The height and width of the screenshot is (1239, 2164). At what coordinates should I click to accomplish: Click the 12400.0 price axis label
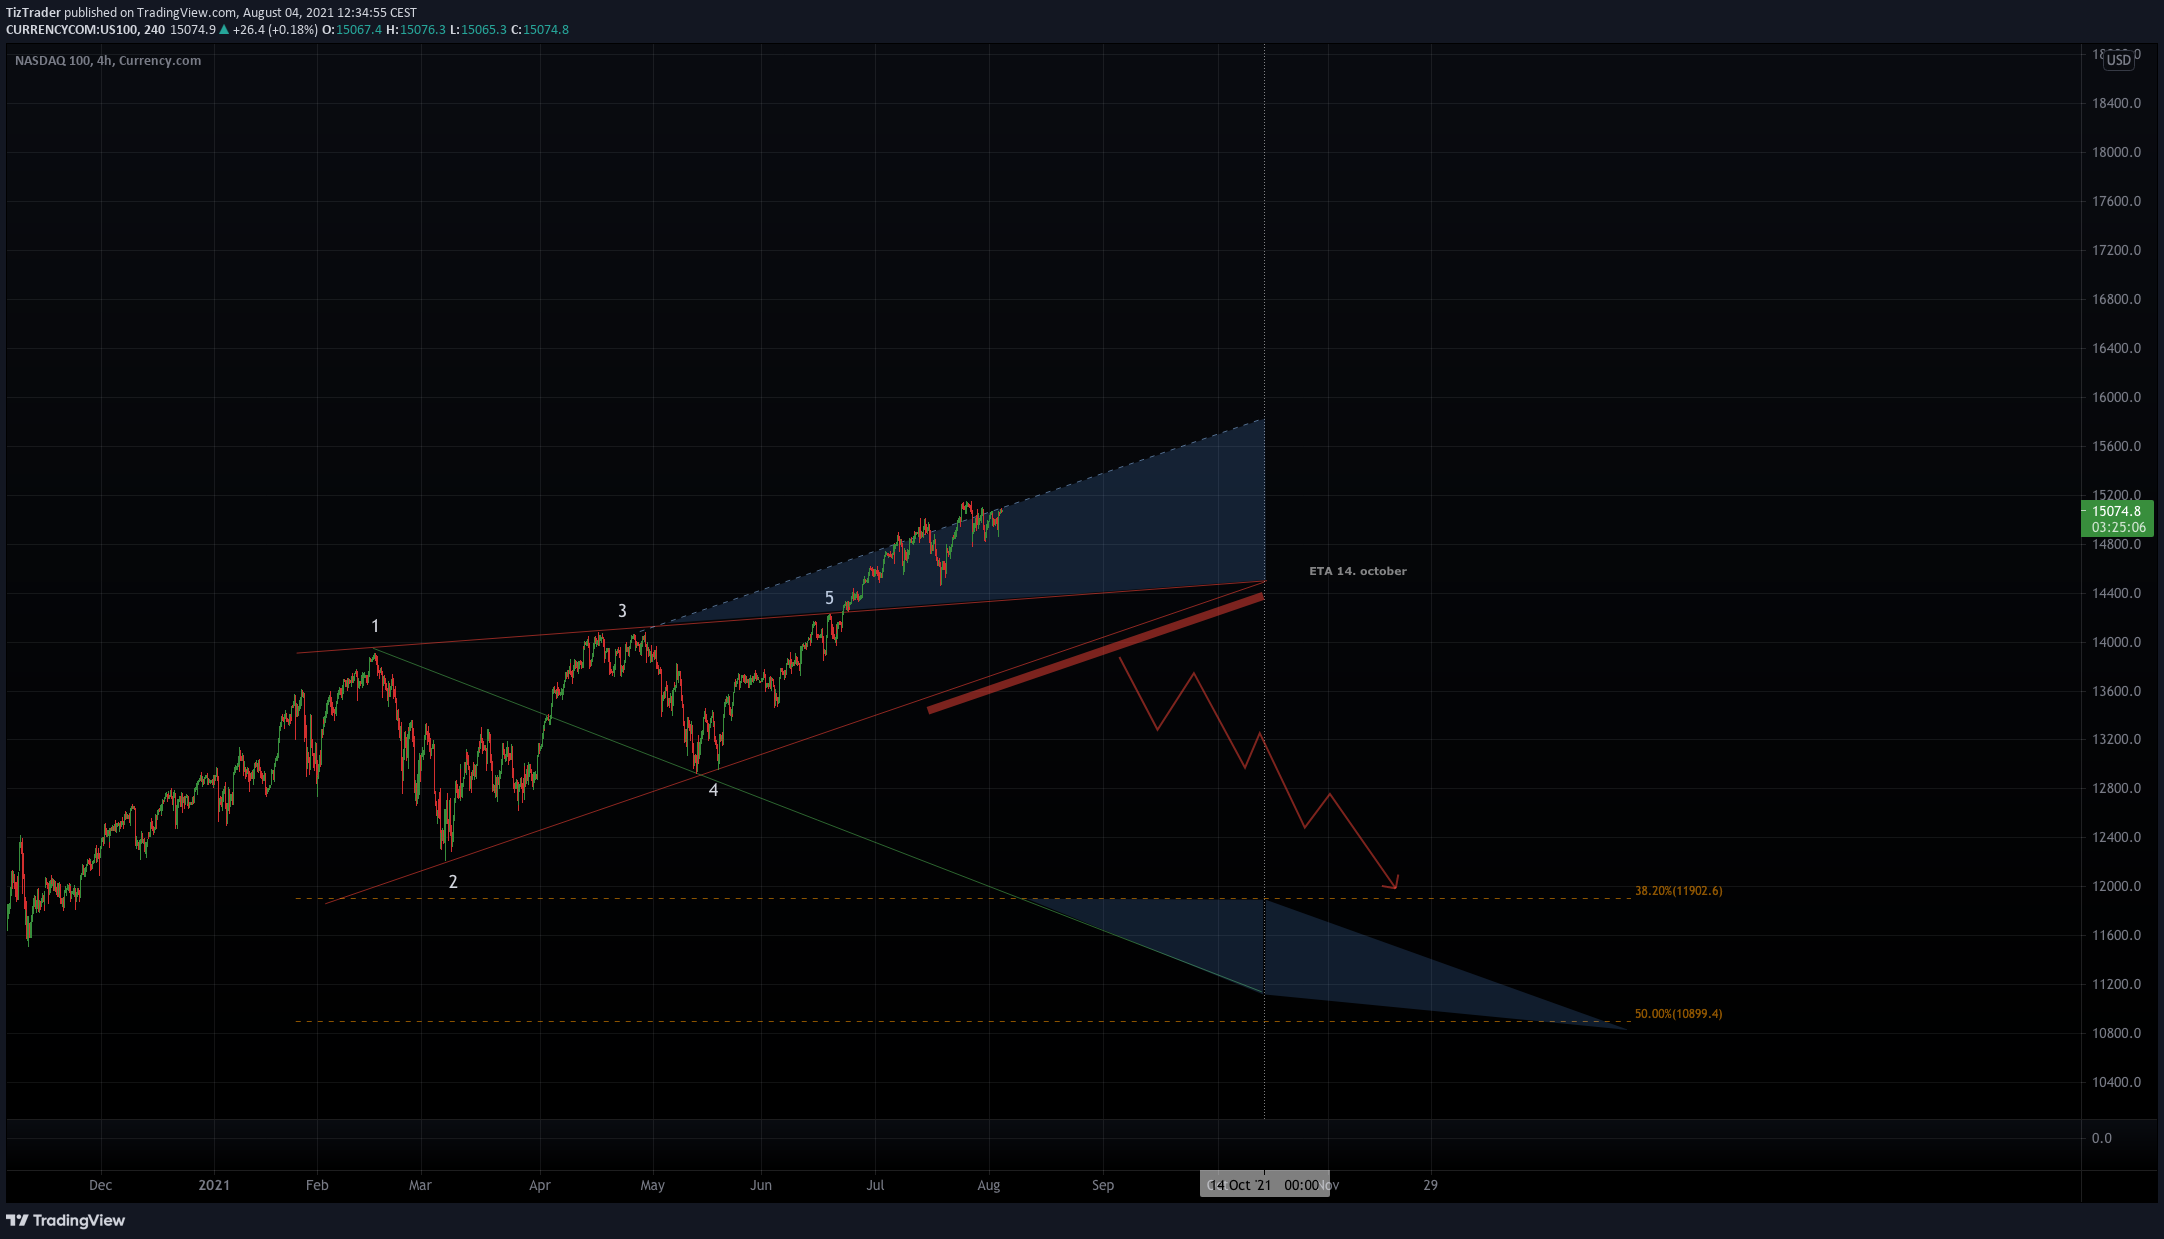point(2116,837)
